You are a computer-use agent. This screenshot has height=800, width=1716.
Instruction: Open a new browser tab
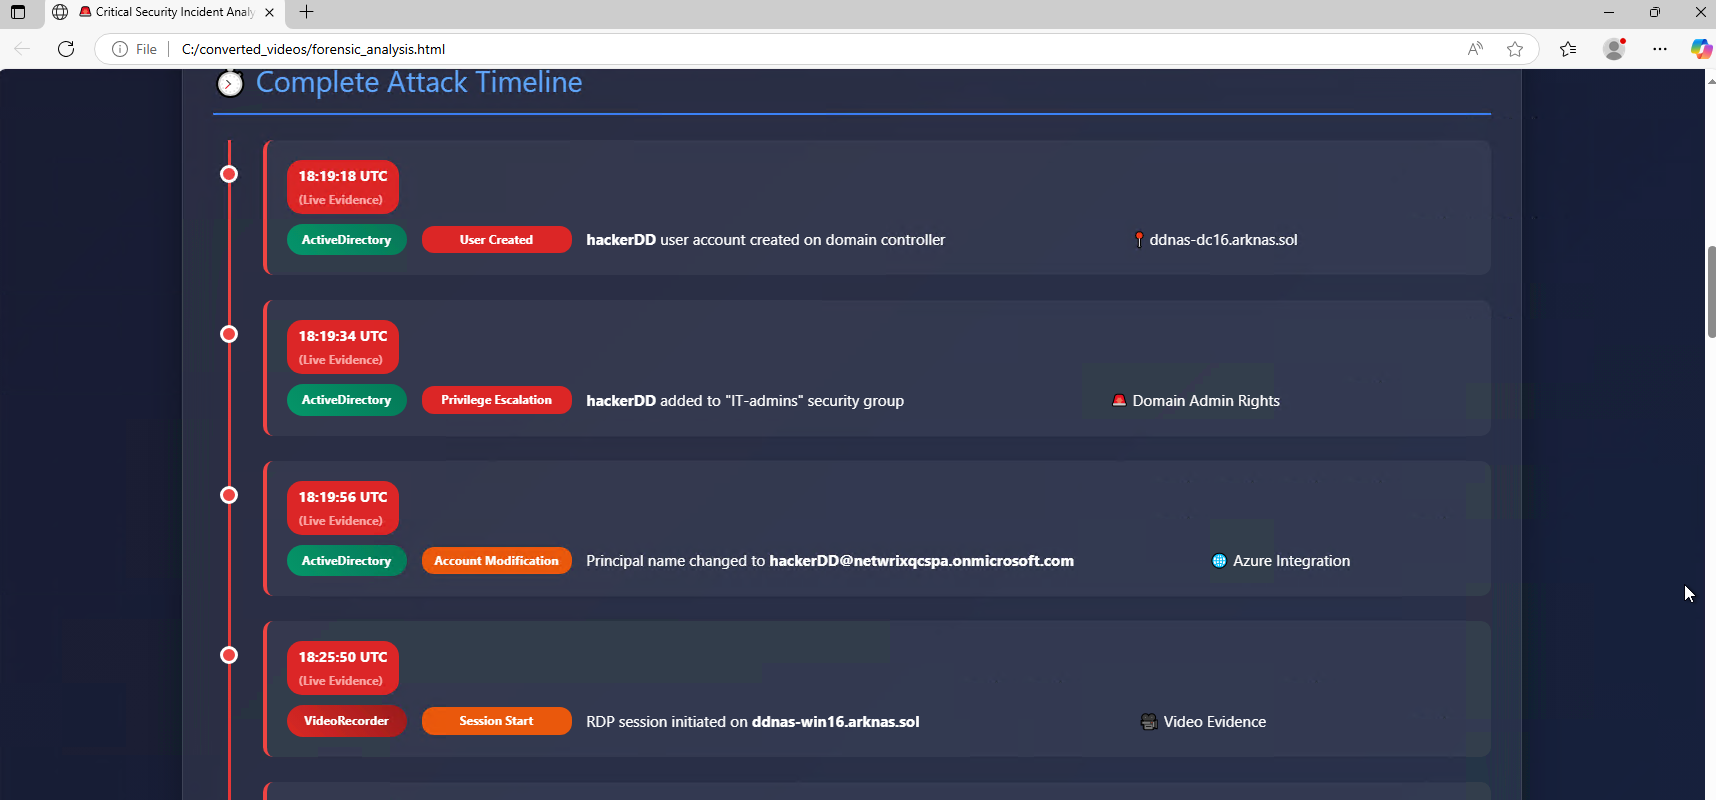pyautogui.click(x=307, y=12)
